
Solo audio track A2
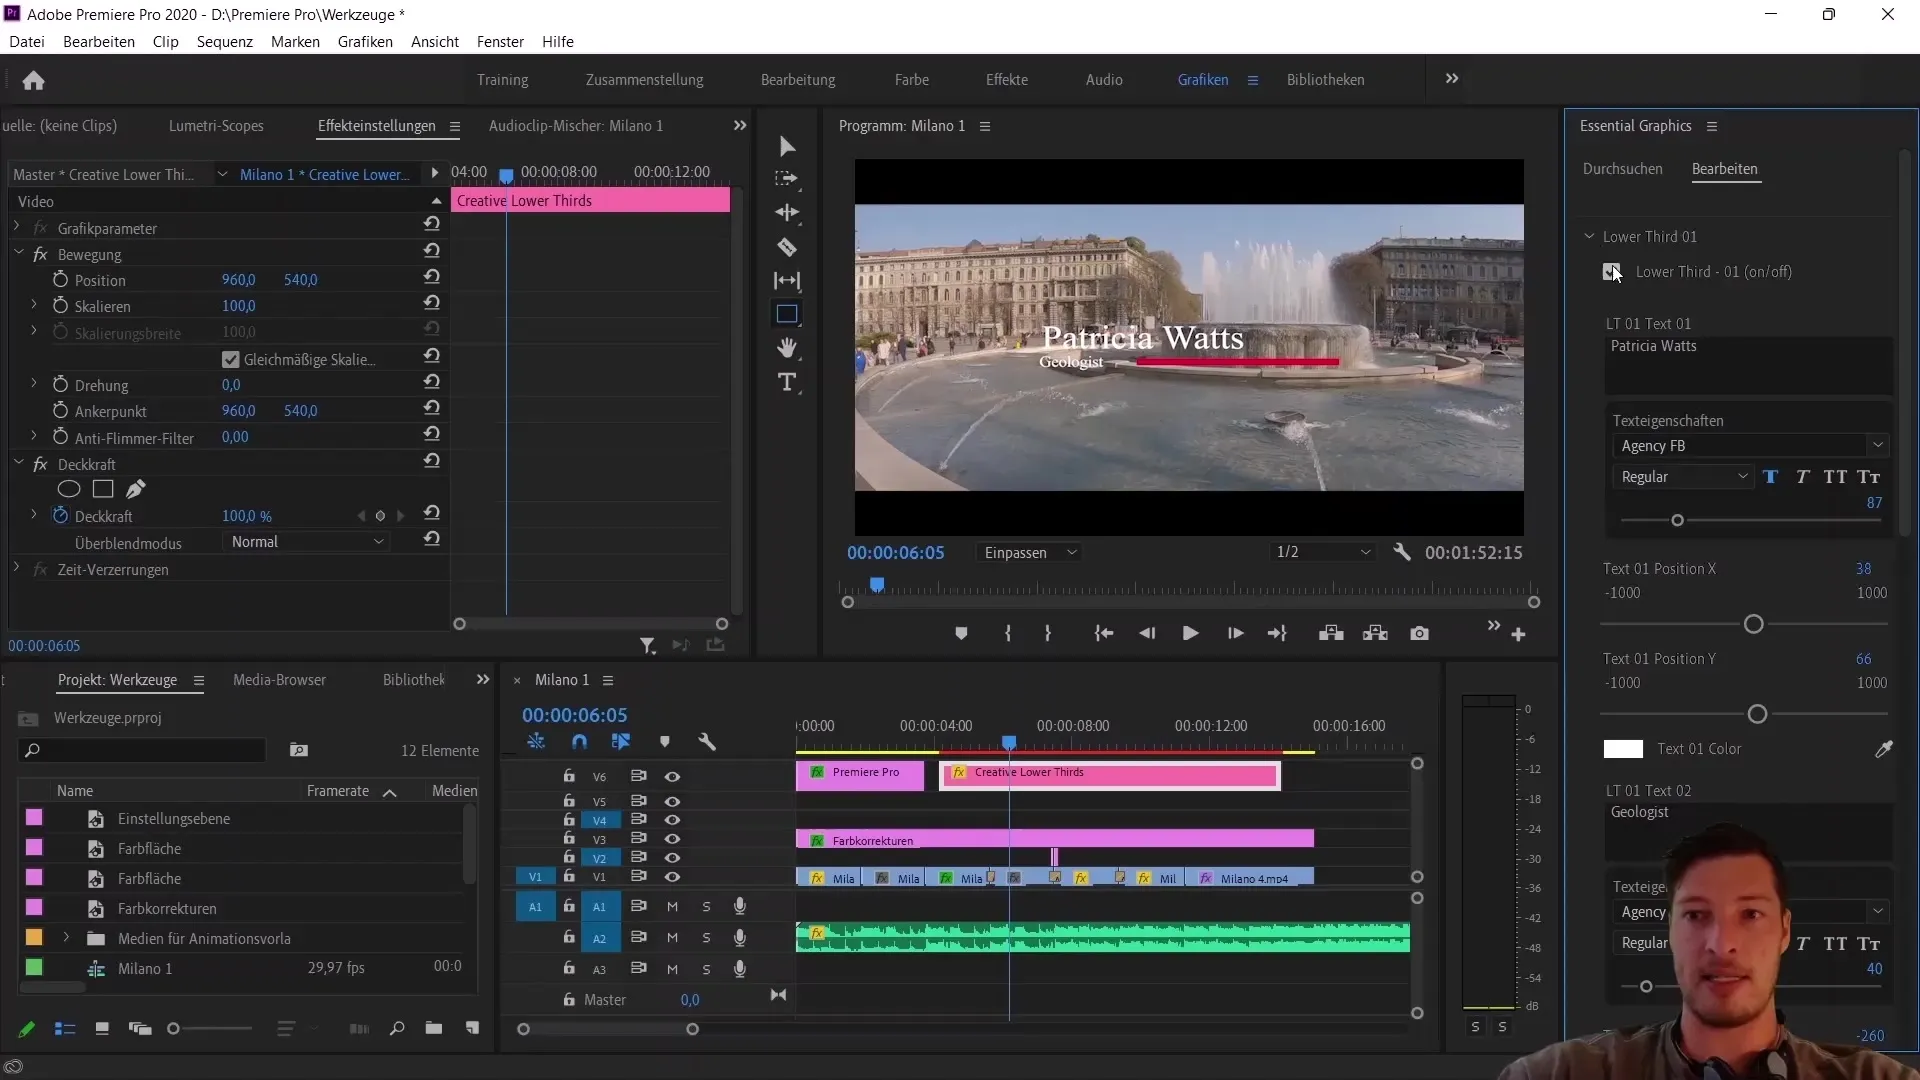click(706, 937)
